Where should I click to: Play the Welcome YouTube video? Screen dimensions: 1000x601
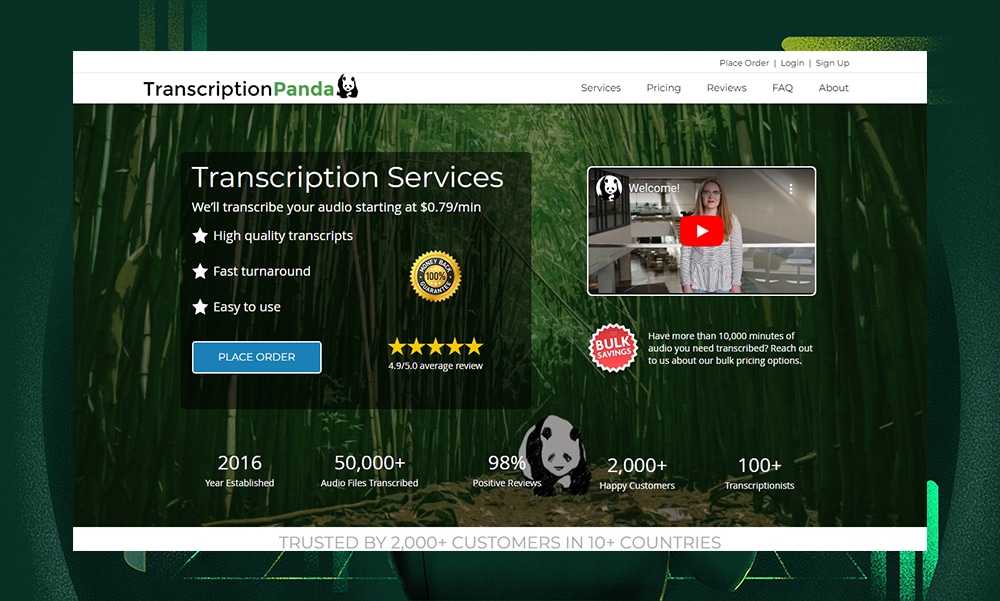(701, 231)
